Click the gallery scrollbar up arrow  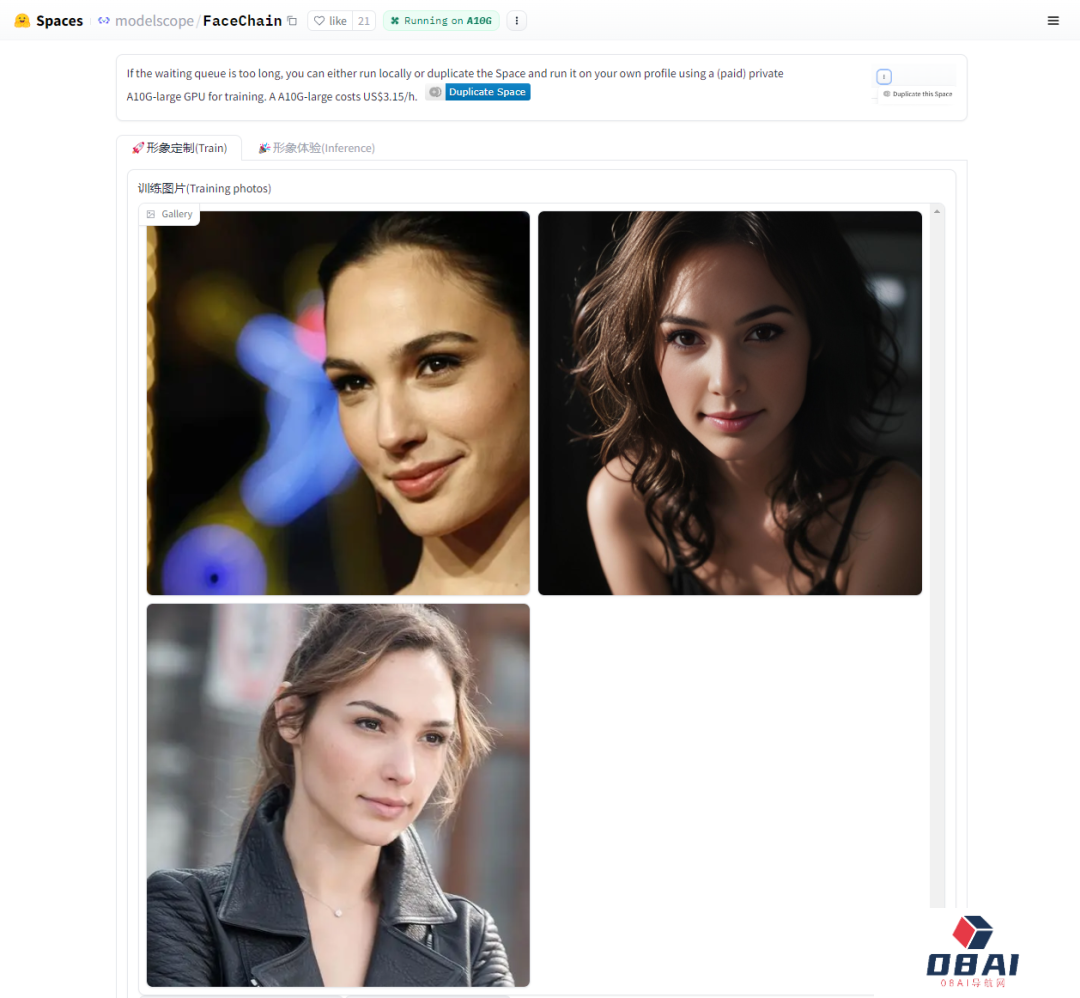tap(937, 211)
